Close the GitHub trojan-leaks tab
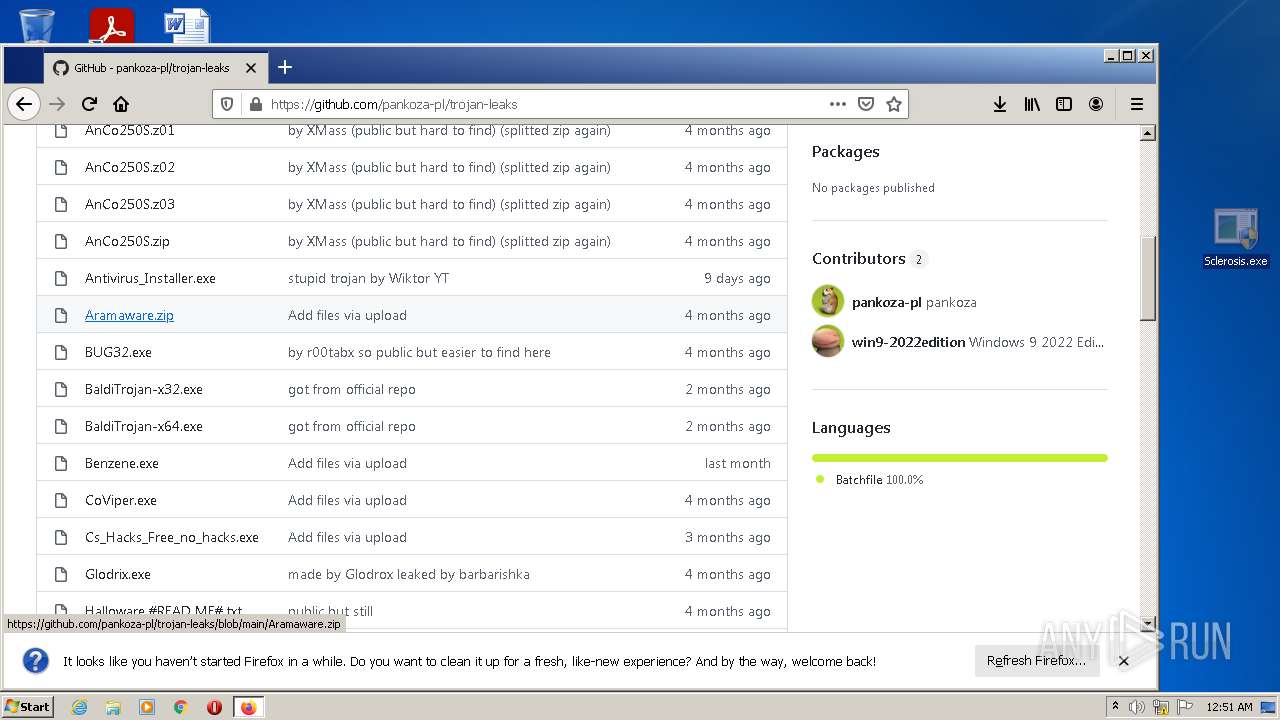1280x720 pixels. click(x=251, y=68)
